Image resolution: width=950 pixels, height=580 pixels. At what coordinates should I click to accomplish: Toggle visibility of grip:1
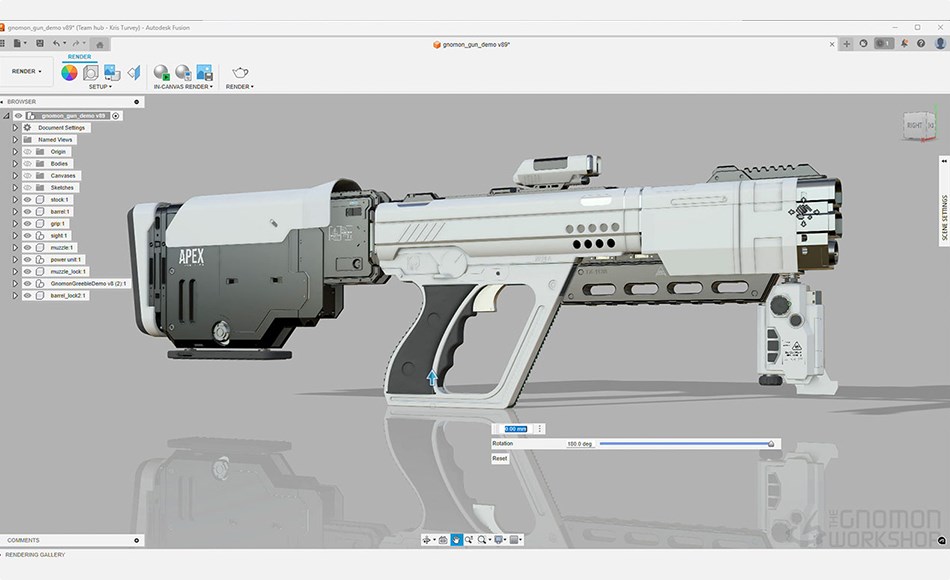click(x=28, y=224)
